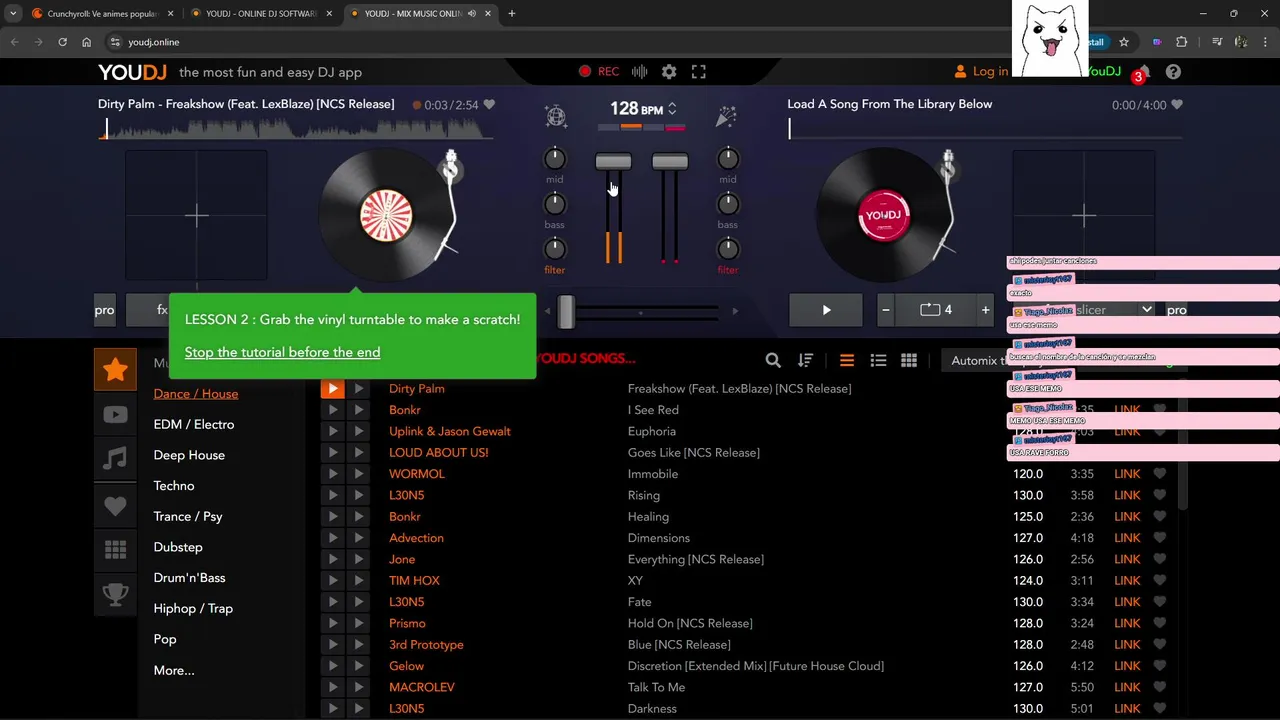
Task: Load Healing to right deck with second arrow
Action: pyautogui.click(x=358, y=517)
